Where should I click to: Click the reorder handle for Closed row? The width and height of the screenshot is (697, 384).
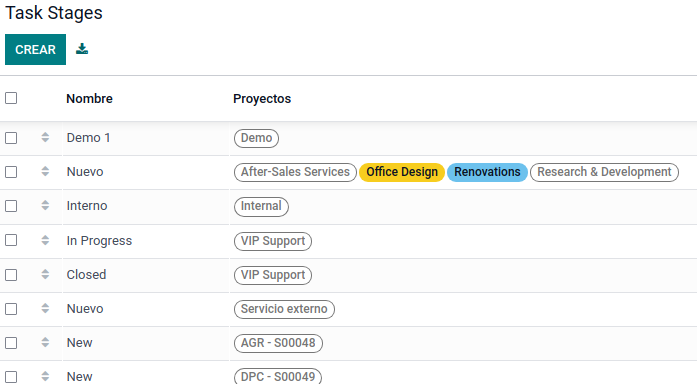[x=45, y=274]
